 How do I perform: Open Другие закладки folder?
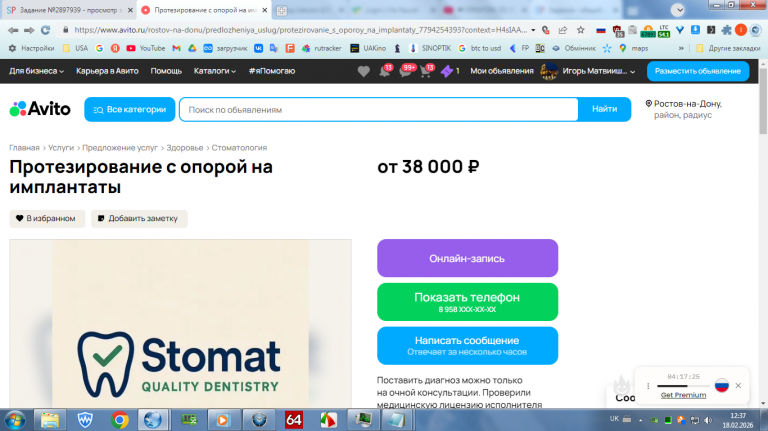pos(728,48)
